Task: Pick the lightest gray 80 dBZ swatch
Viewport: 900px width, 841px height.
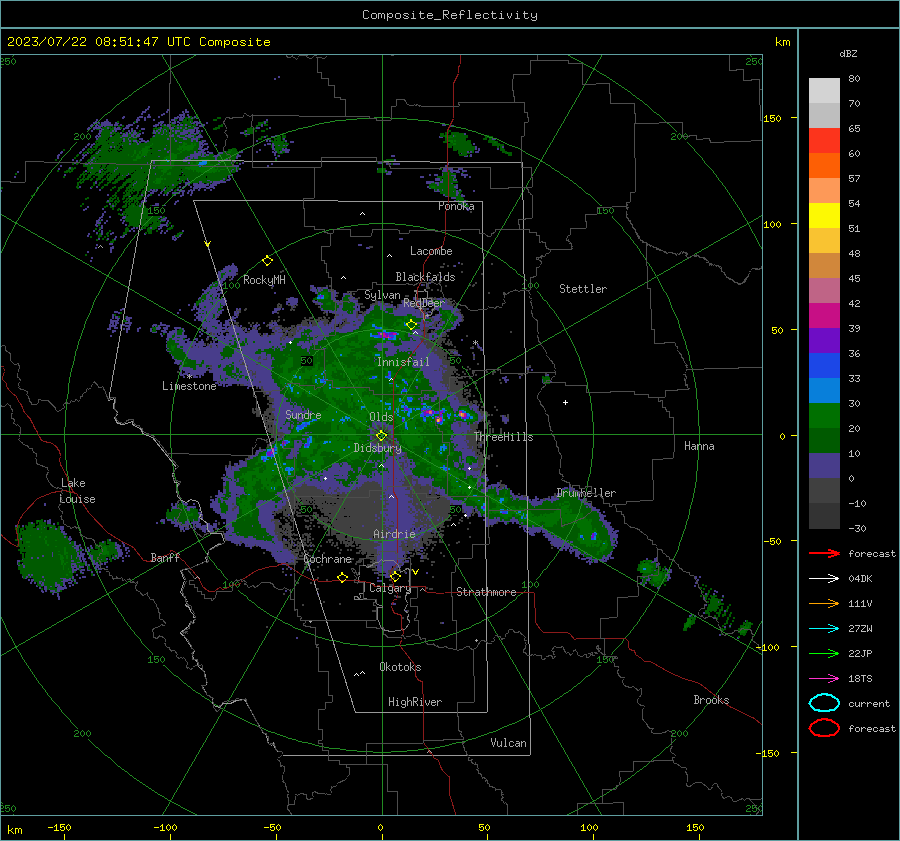Action: pos(824,91)
